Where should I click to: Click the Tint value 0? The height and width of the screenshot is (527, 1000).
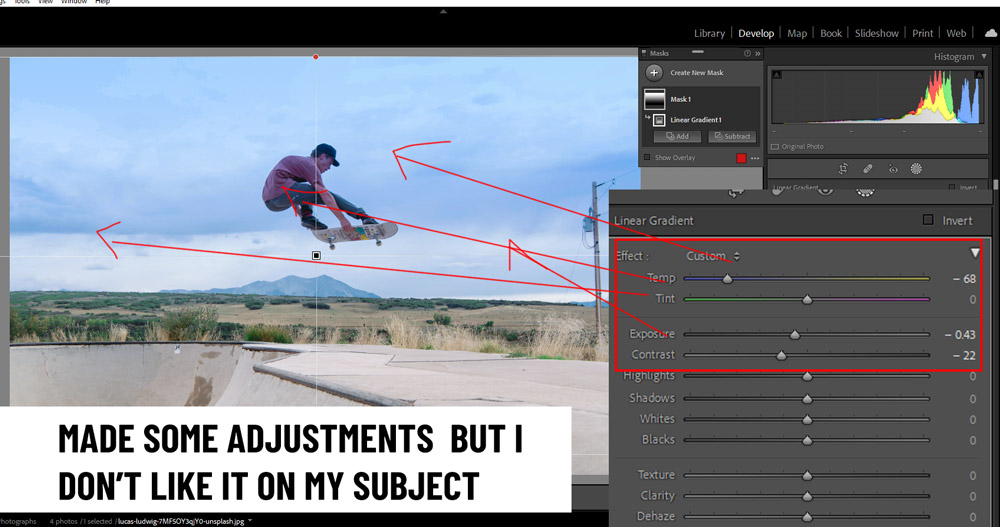[973, 299]
